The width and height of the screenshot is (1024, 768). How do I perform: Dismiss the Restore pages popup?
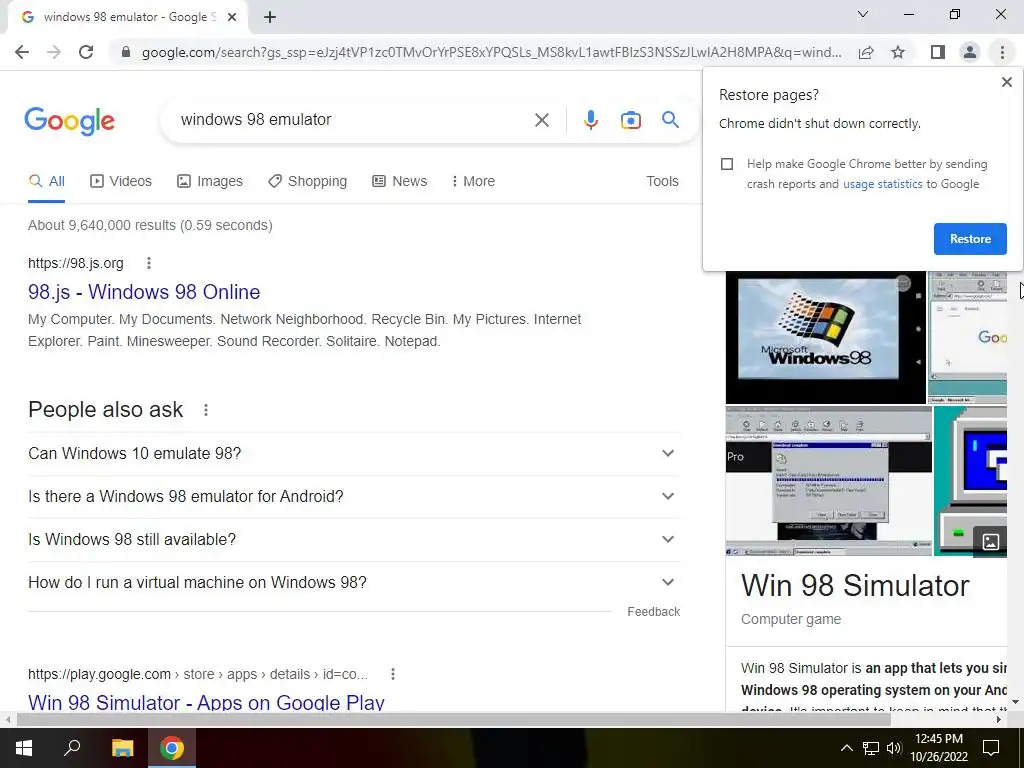coord(1006,82)
